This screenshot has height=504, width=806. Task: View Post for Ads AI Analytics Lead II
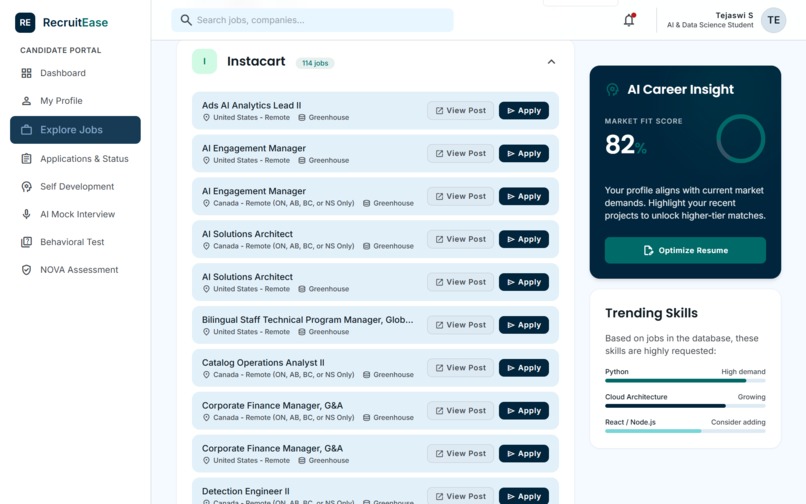coord(461,111)
